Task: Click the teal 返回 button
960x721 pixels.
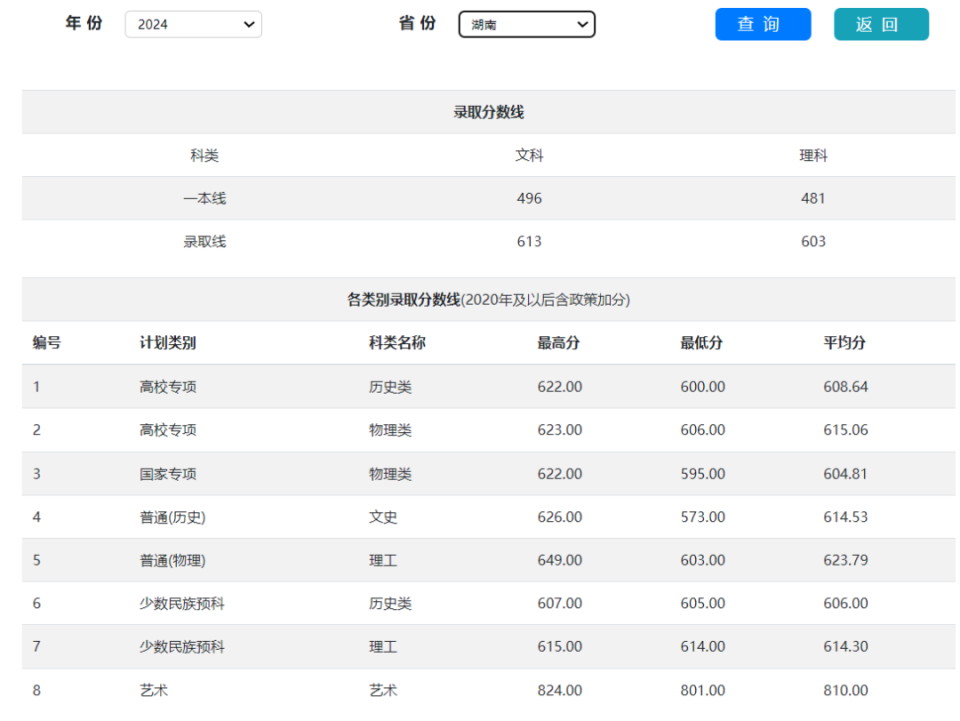Action: click(881, 24)
